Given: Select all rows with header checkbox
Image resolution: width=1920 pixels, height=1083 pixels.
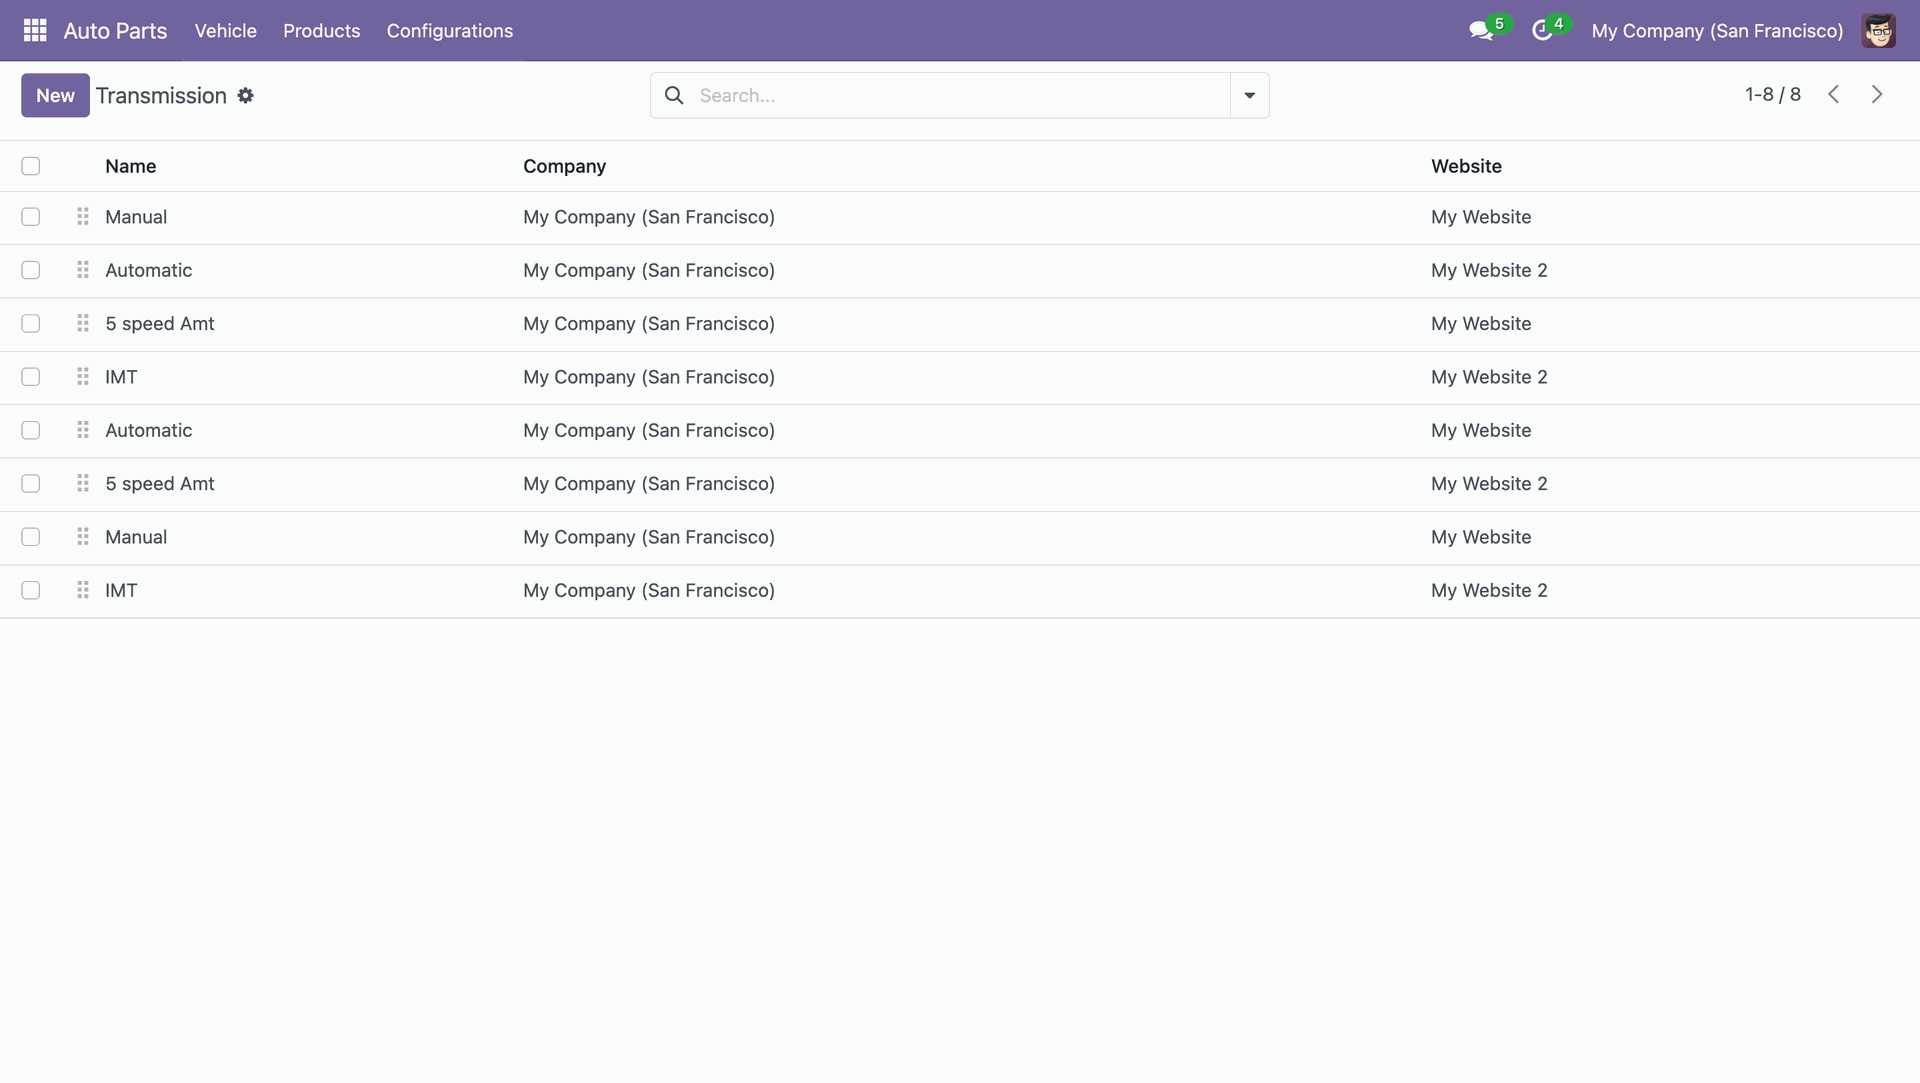Looking at the screenshot, I should point(31,166).
